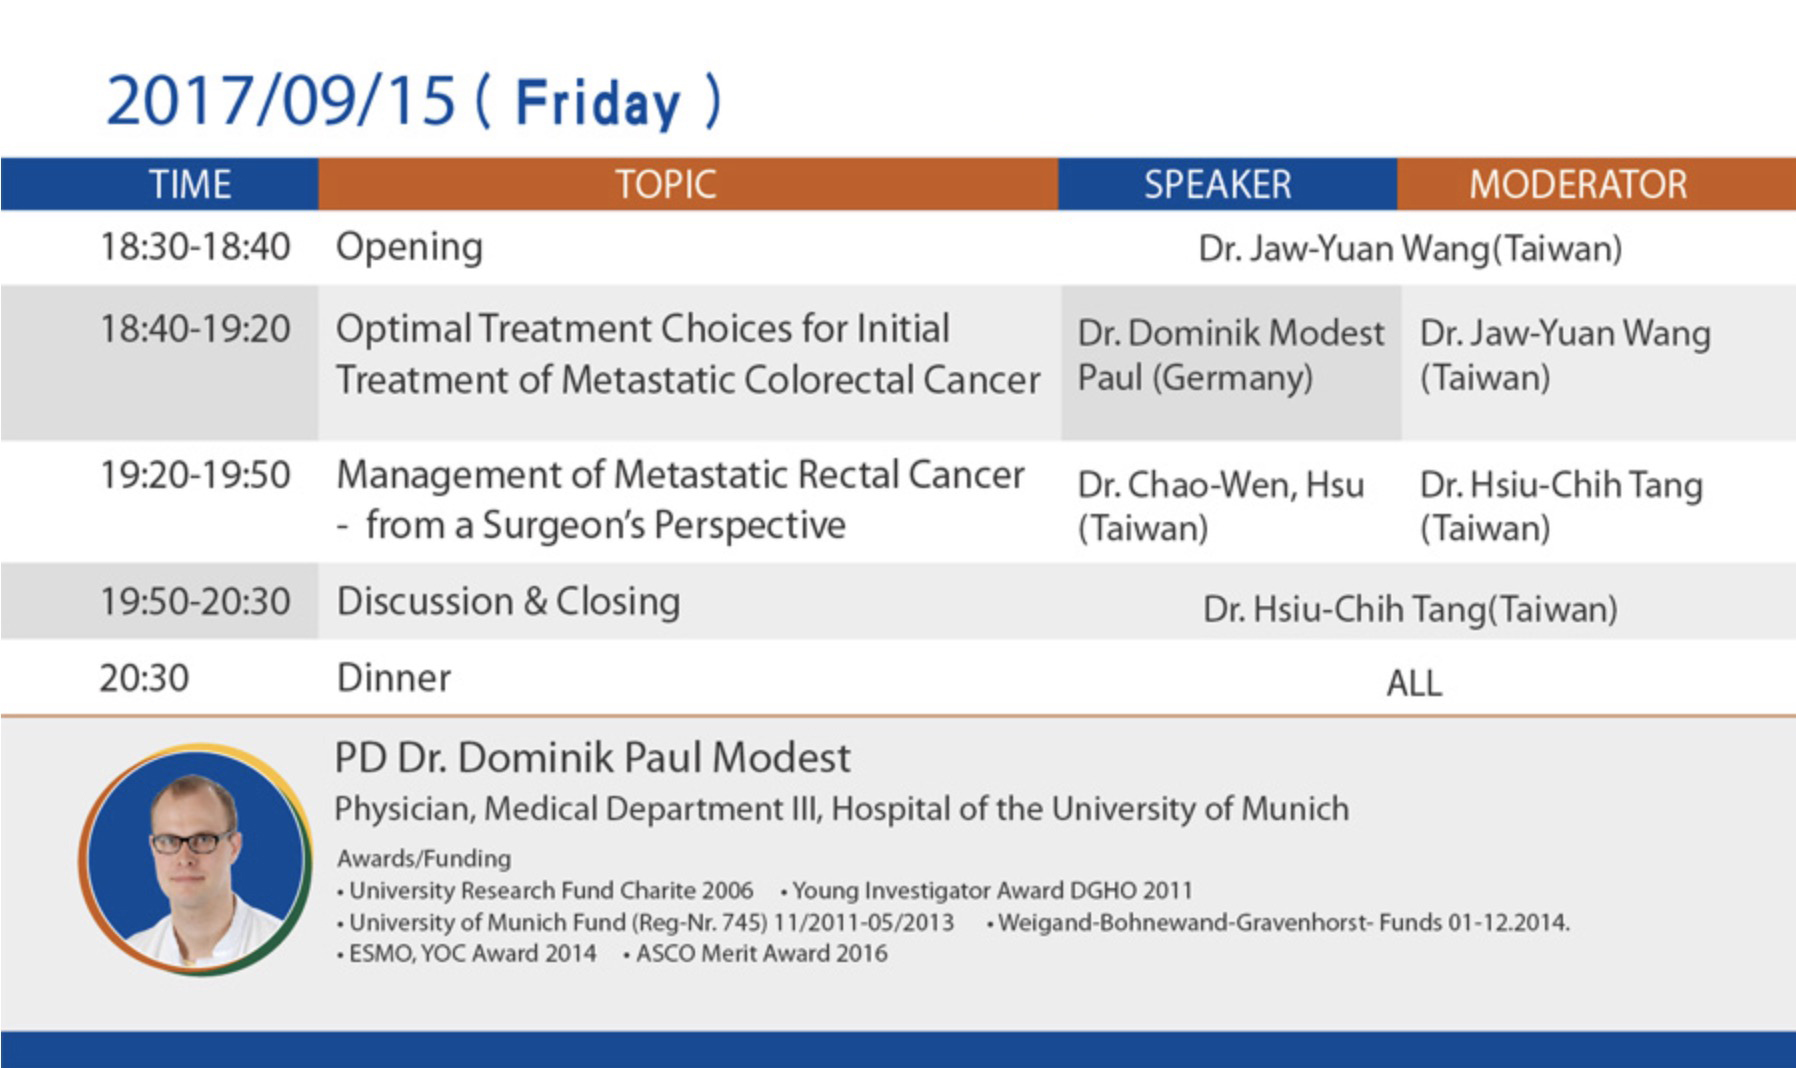Click moderator Dr. Jaw-Yuan Wang in 18:40 row

pos(1565,355)
